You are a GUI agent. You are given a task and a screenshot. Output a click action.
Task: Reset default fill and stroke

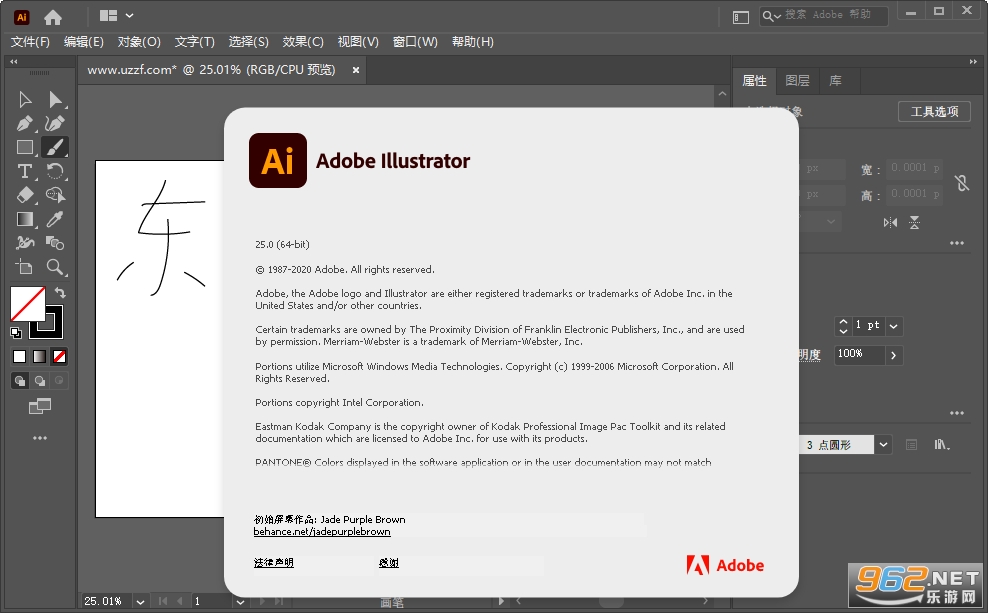click(16, 332)
